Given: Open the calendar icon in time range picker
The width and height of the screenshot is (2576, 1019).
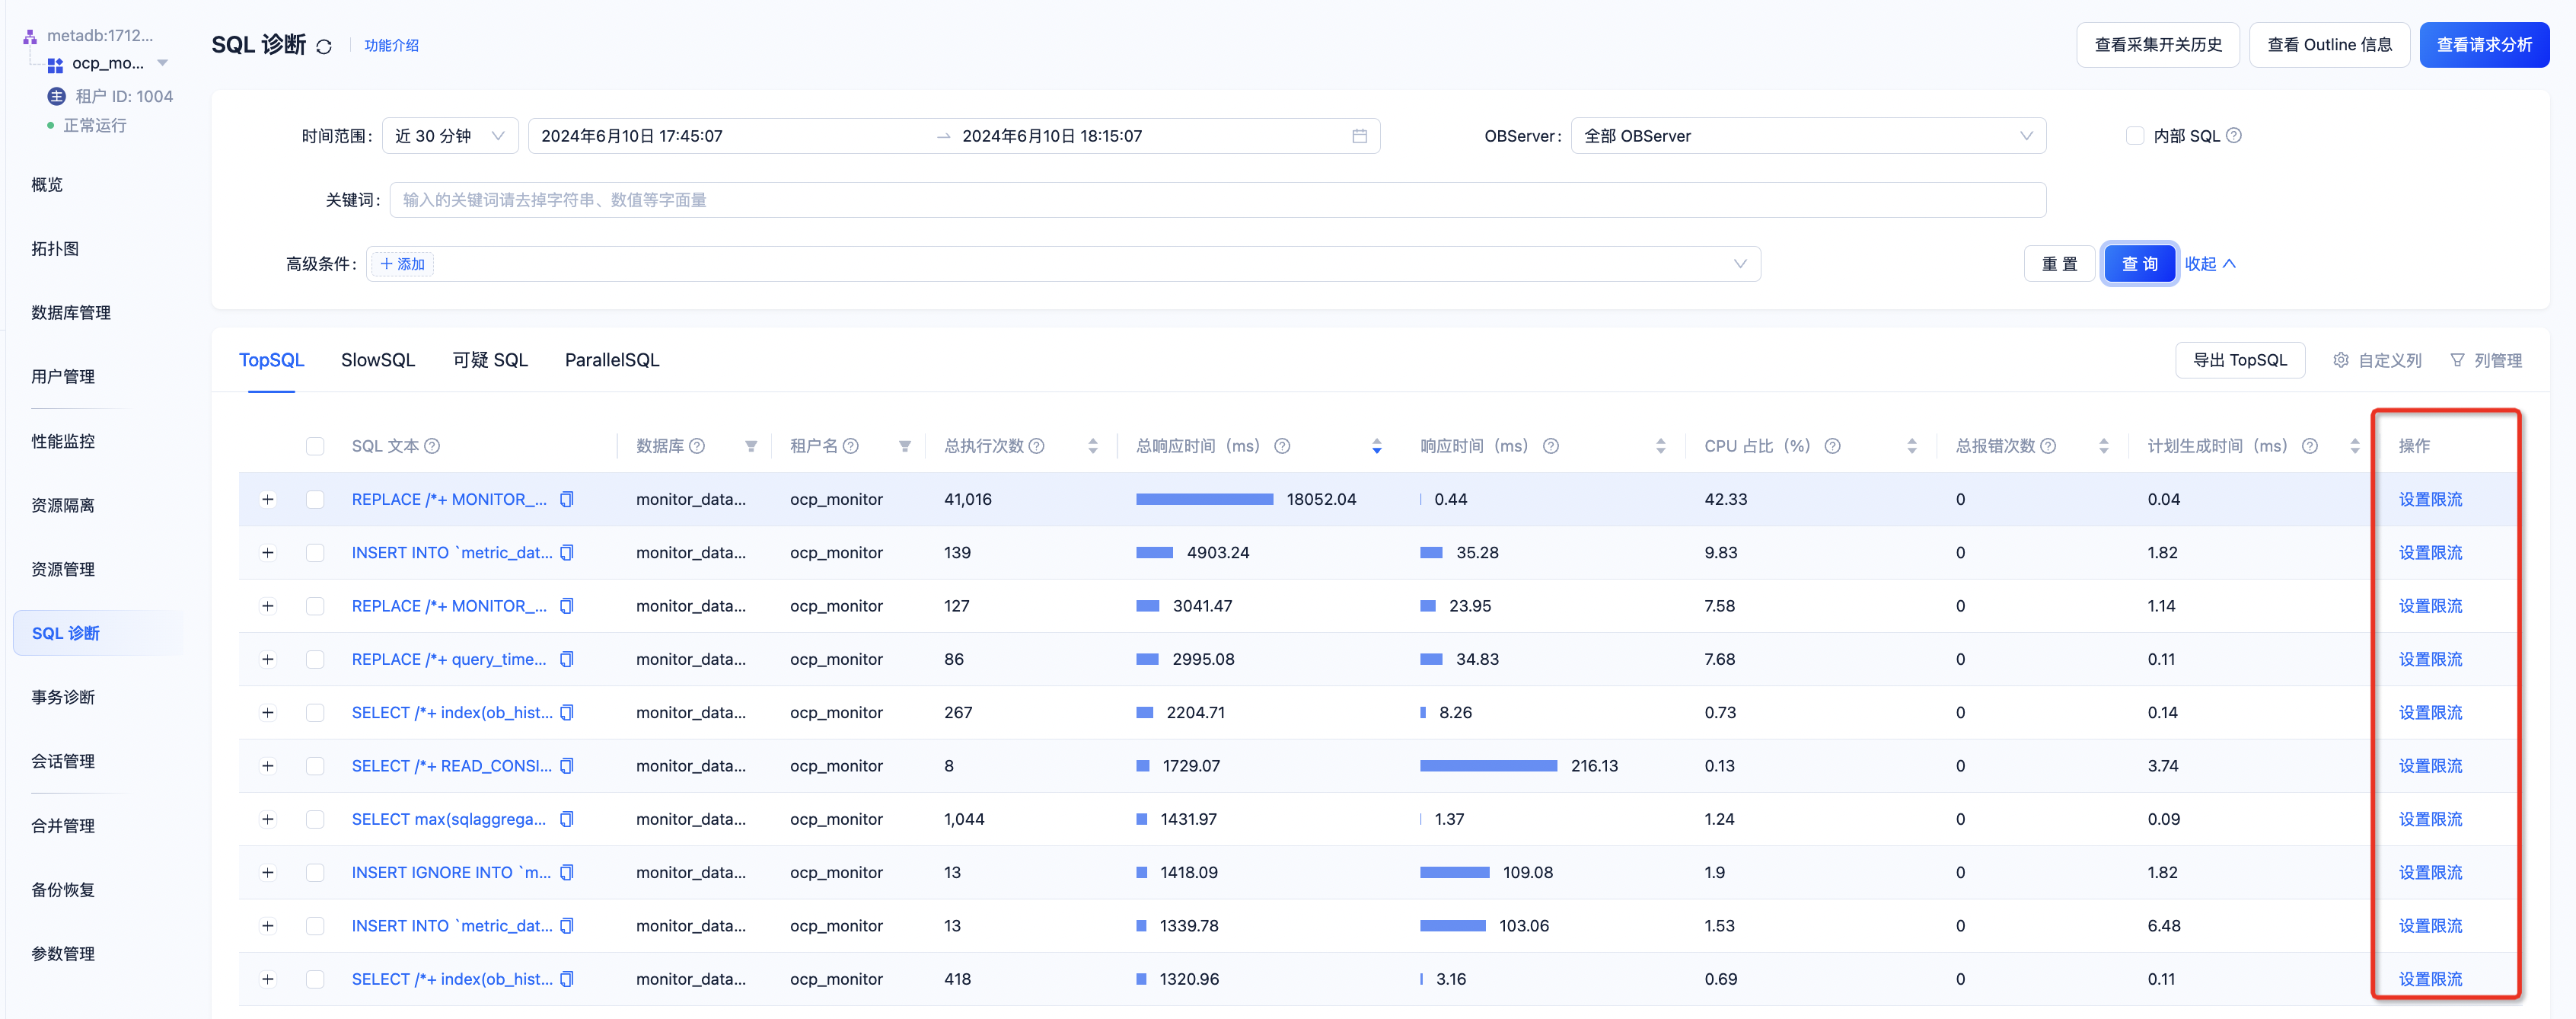Looking at the screenshot, I should (x=1359, y=136).
